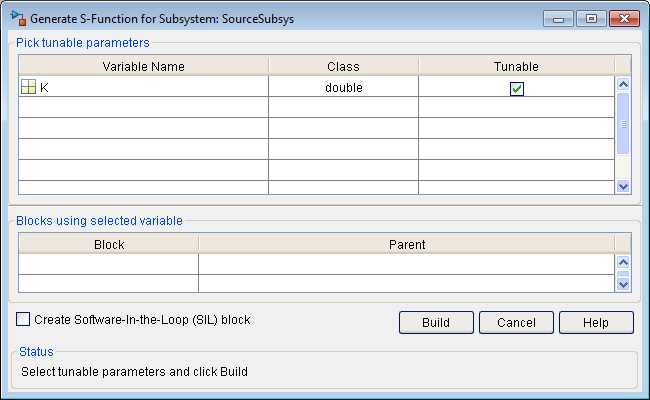Select the double class cell for K

343,88
